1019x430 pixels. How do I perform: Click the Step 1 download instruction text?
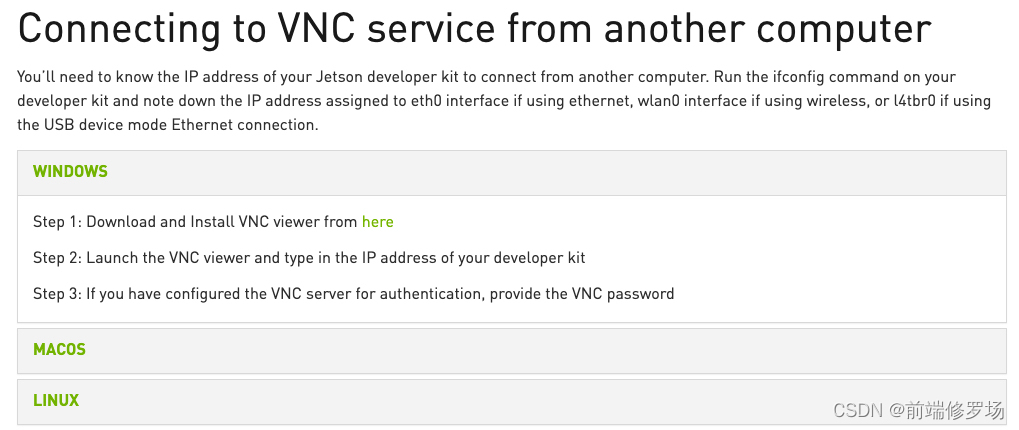(x=213, y=222)
